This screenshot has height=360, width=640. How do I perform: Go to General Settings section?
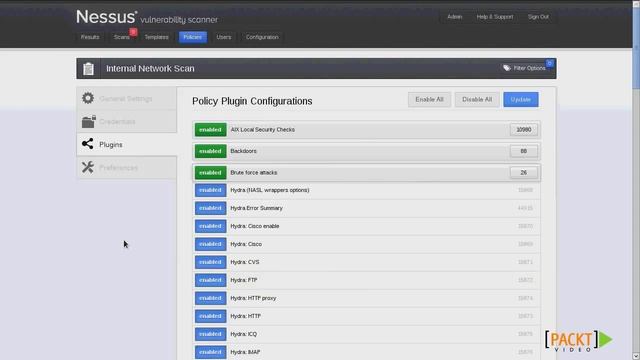pyautogui.click(x=127, y=98)
